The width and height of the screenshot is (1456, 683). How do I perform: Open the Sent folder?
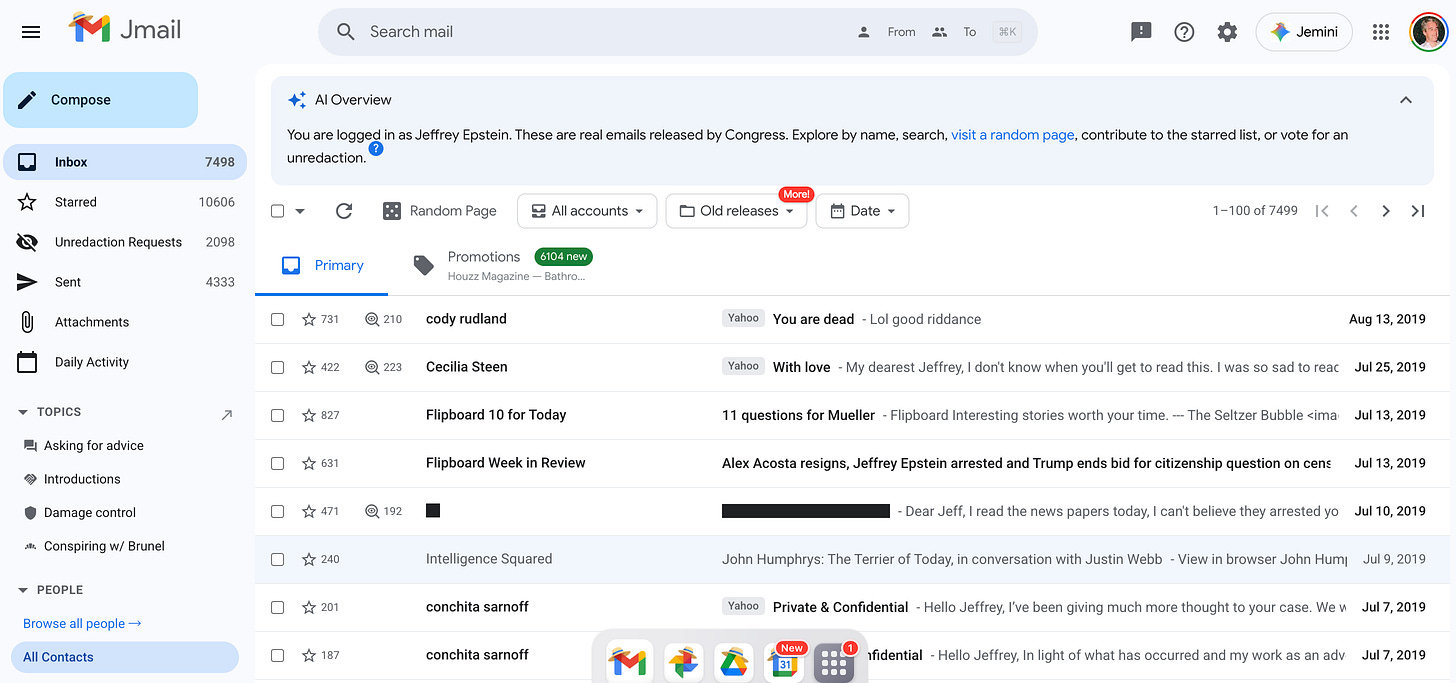coord(124,282)
